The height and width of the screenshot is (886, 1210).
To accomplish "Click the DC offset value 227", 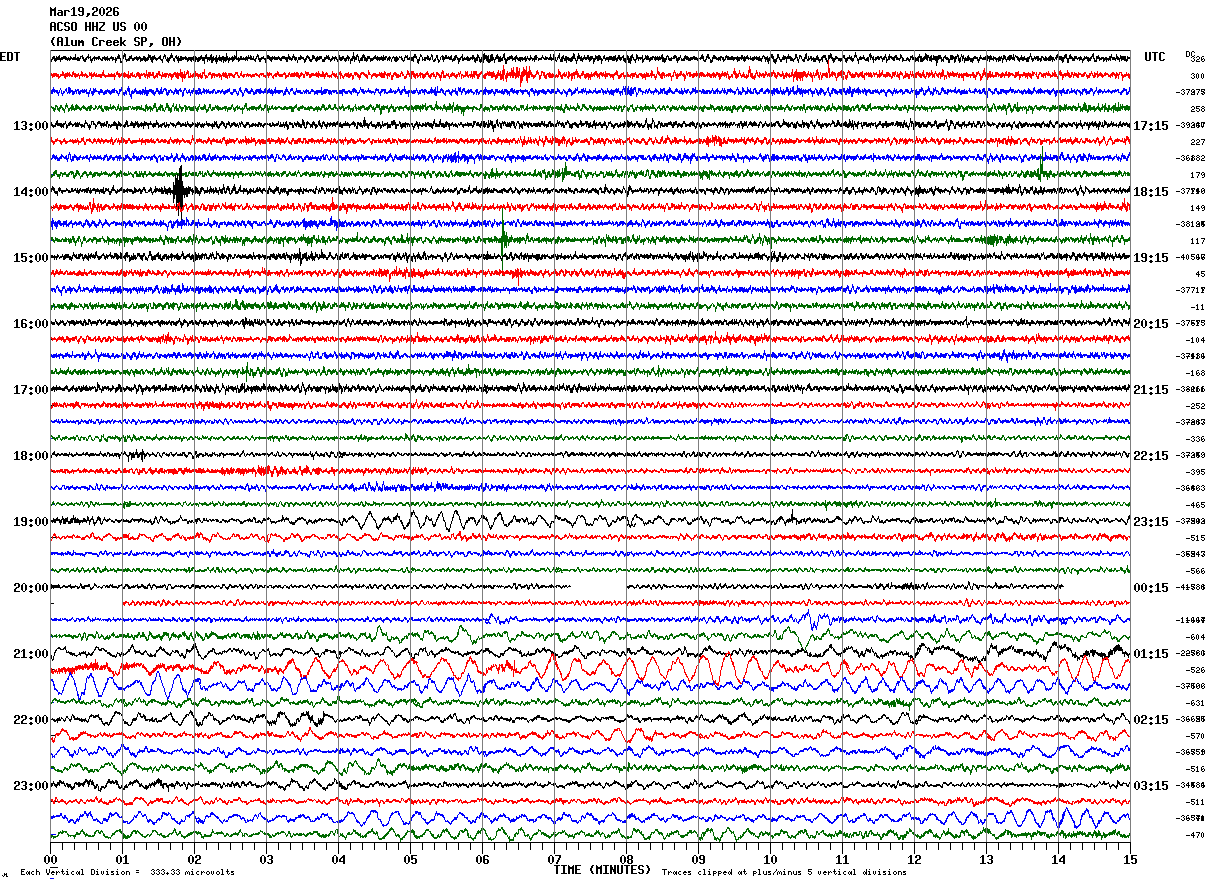I will 1197,142.
